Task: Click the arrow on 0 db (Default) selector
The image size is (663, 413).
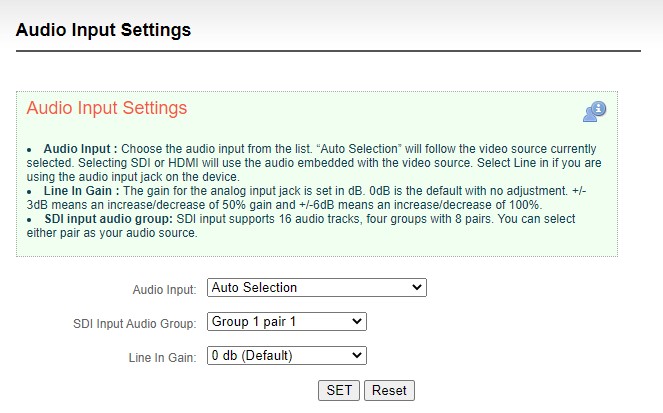Action: 356,356
